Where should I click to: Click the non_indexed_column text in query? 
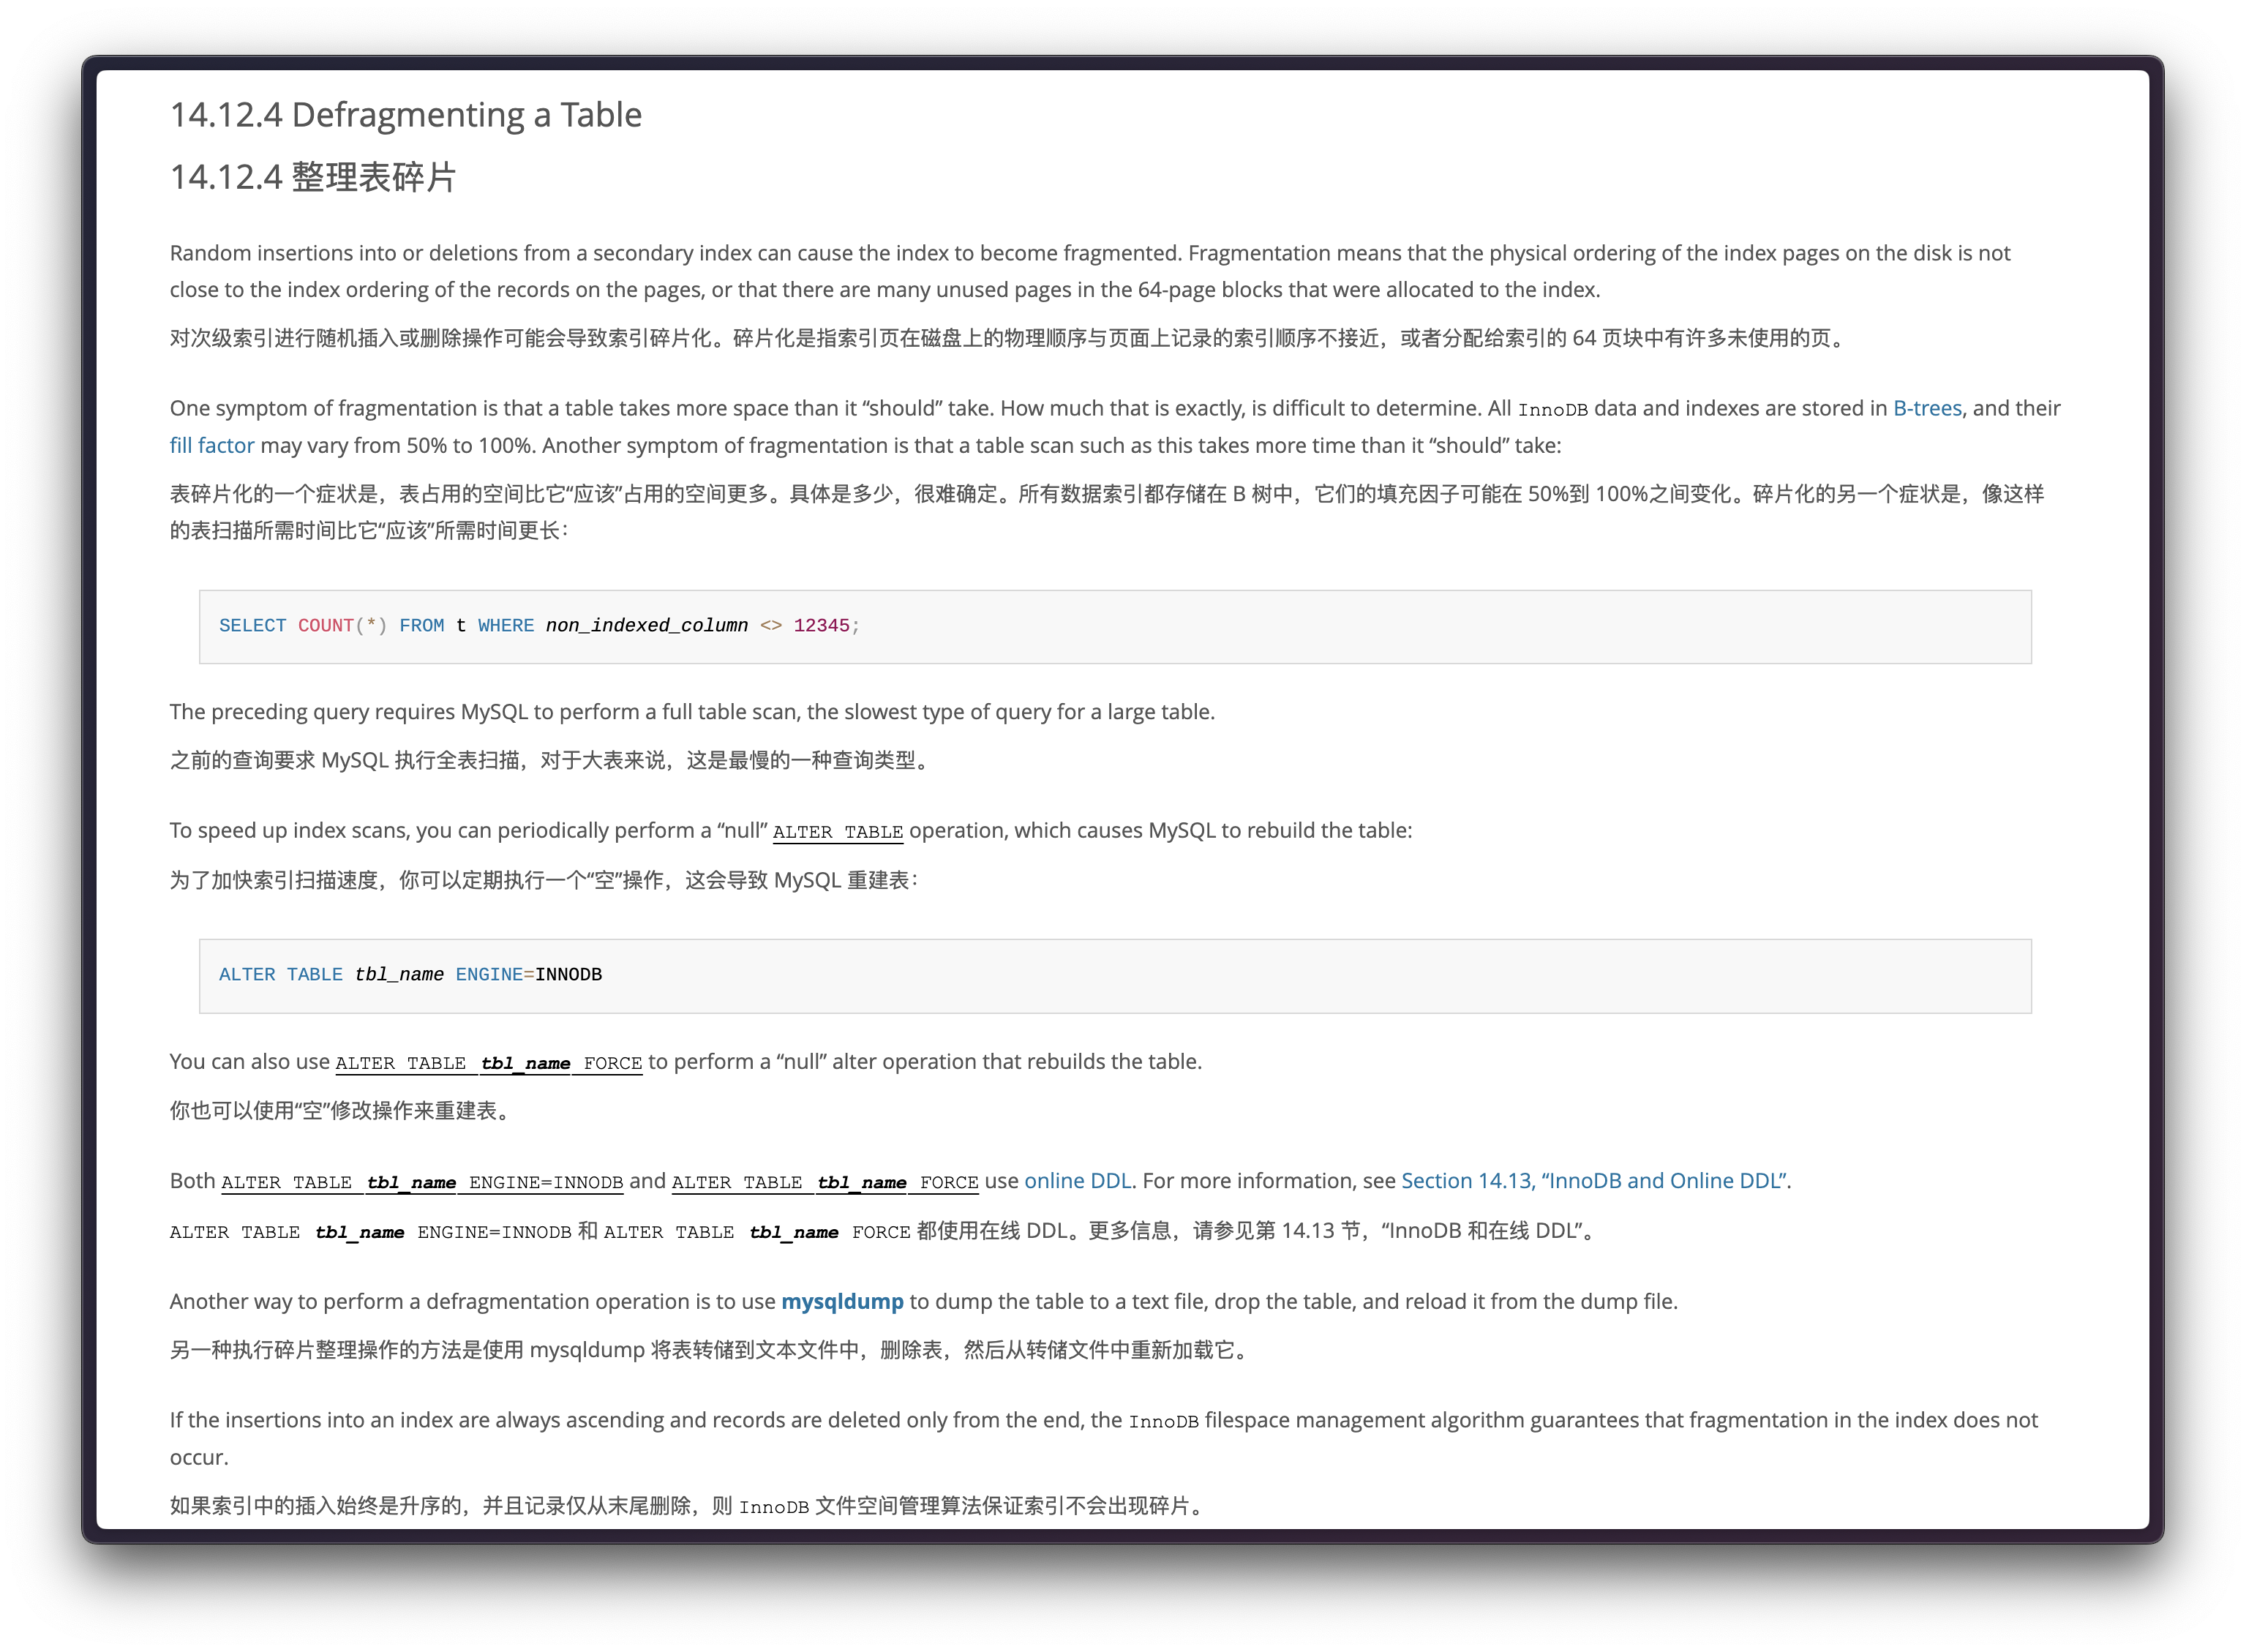tap(646, 626)
